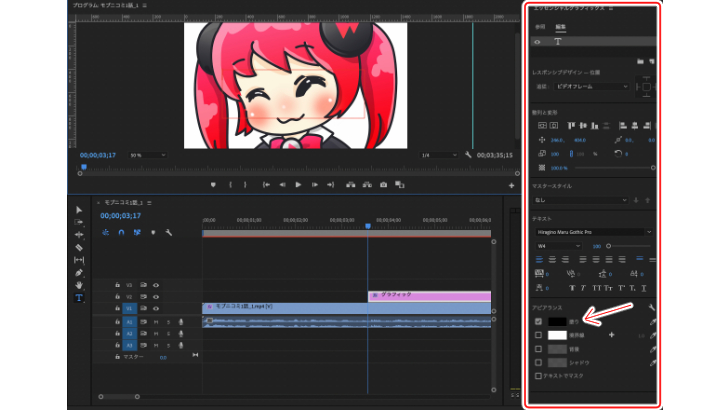
Task: Go to Out point in monitor
Action: pos(331,185)
